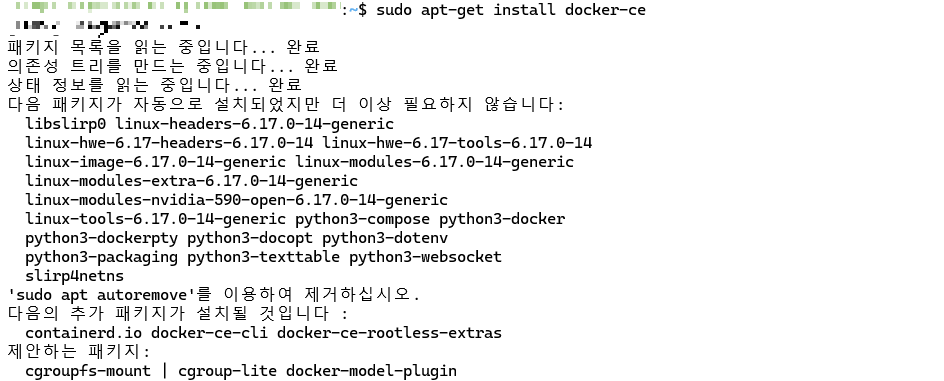Click the linux-modules-extra-6.17.0-14-generic line
Viewport: 944px width, 381px height.
point(191,181)
